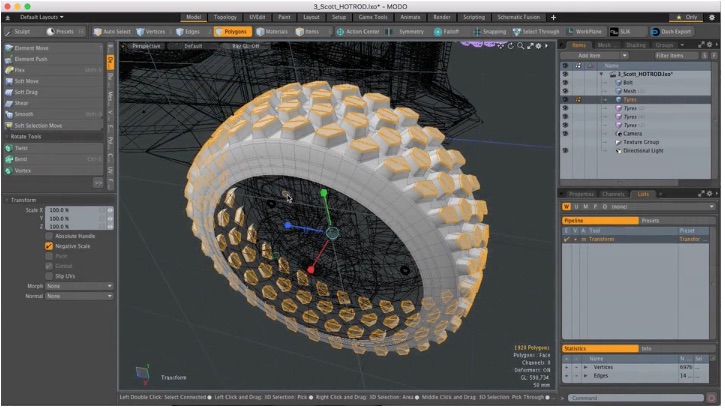Screen dimensions: 725x408
Task: Hide the Bolt item visibility
Action: [565, 83]
